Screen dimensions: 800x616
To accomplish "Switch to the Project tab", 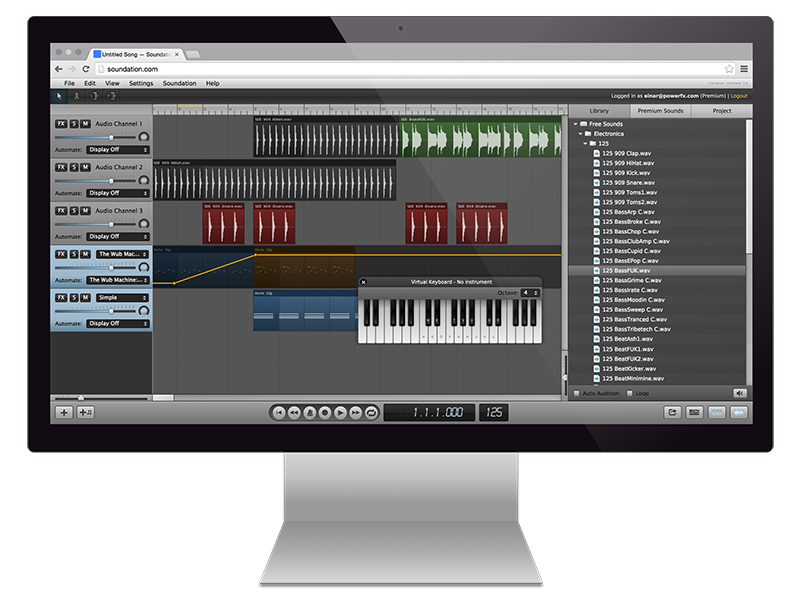I will 721,111.
